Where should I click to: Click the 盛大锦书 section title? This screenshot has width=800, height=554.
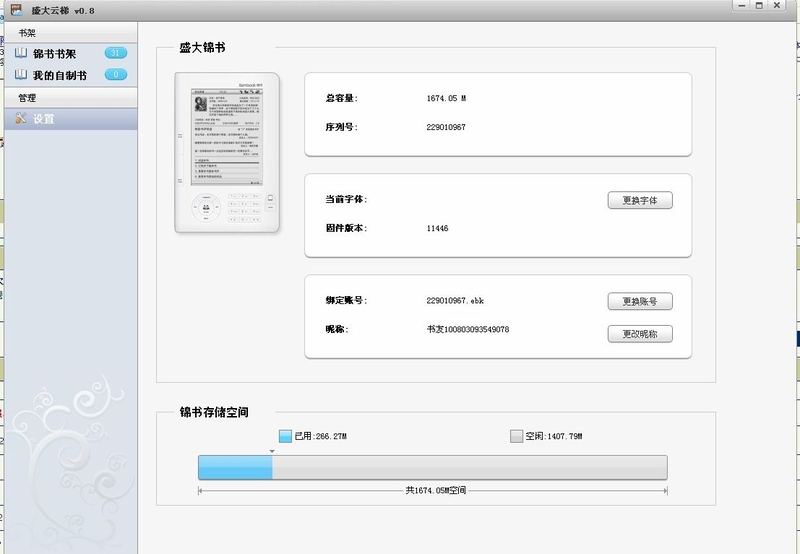(202, 48)
